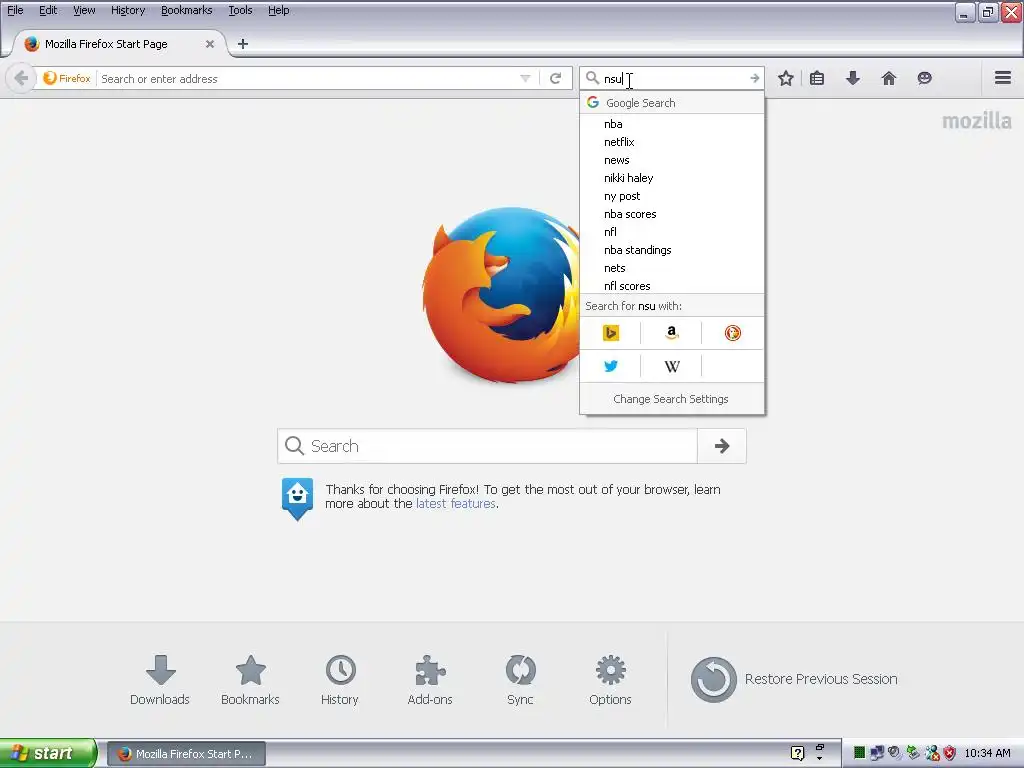1024x768 pixels.
Task: Choose the 'nba scores' suggestion
Action: pos(671,214)
